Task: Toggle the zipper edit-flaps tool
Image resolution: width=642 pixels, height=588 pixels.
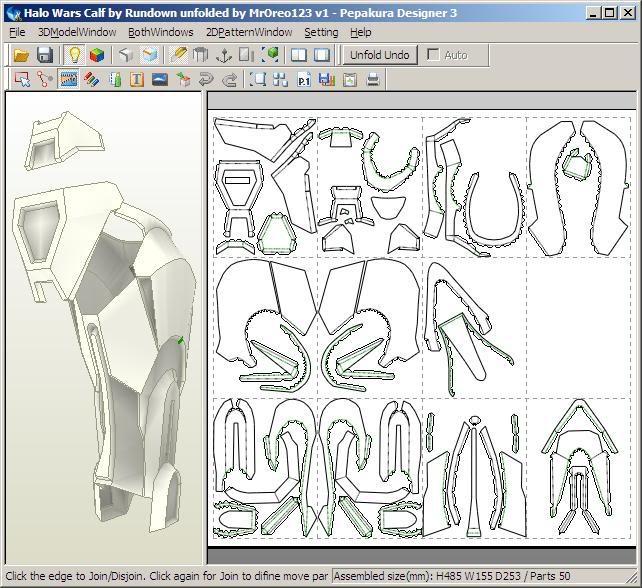Action: click(x=68, y=79)
